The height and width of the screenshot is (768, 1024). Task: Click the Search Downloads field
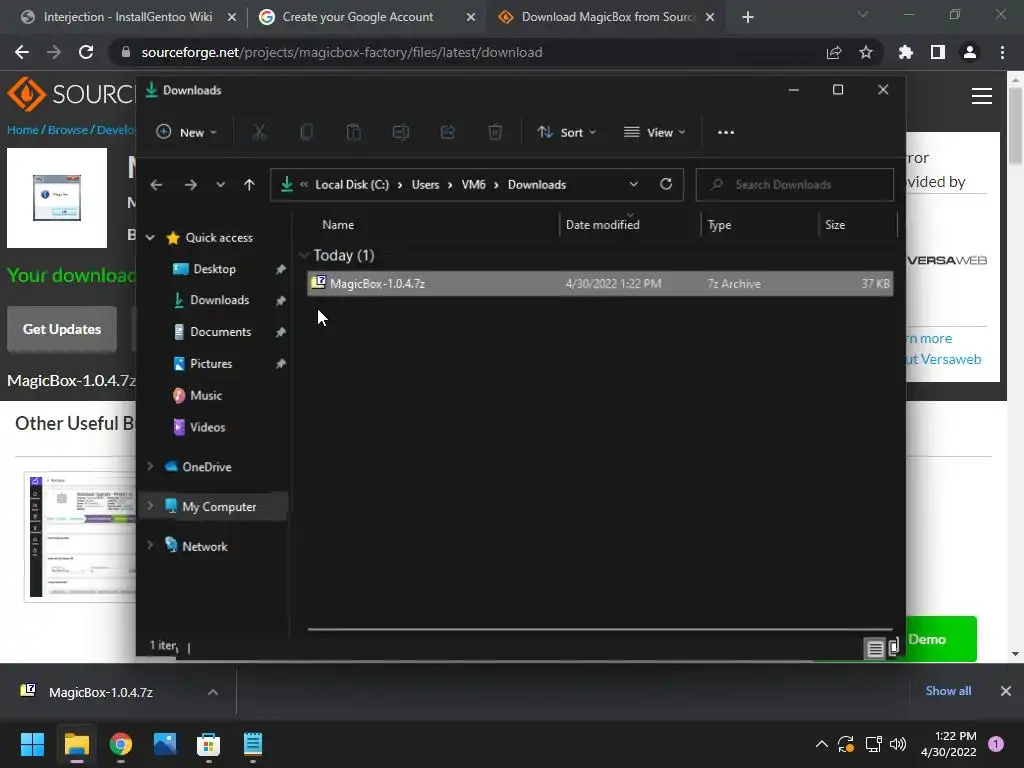(x=795, y=185)
